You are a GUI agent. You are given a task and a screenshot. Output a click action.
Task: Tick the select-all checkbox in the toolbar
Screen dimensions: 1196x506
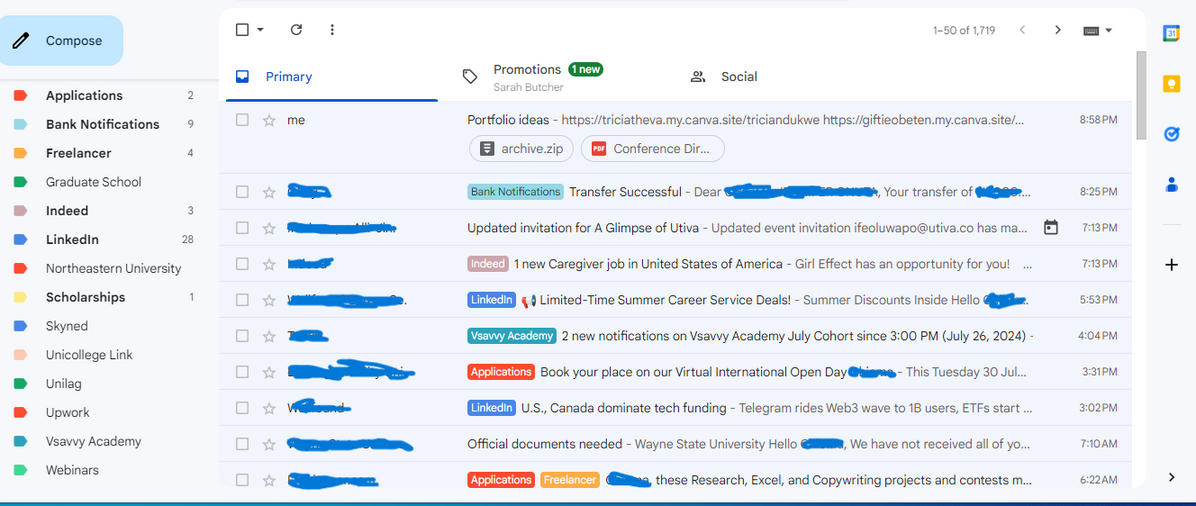[242, 30]
